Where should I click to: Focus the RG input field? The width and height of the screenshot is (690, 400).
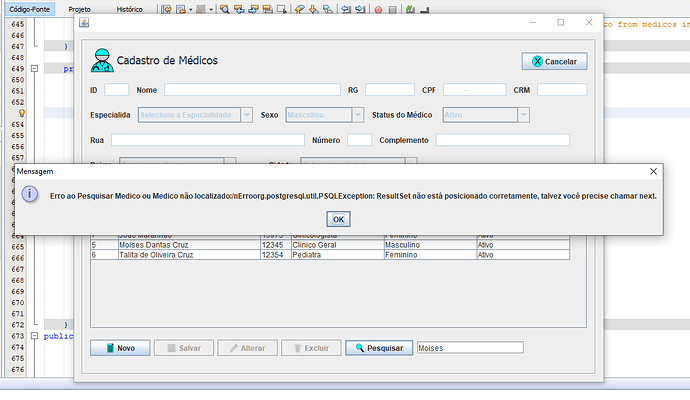coord(390,90)
